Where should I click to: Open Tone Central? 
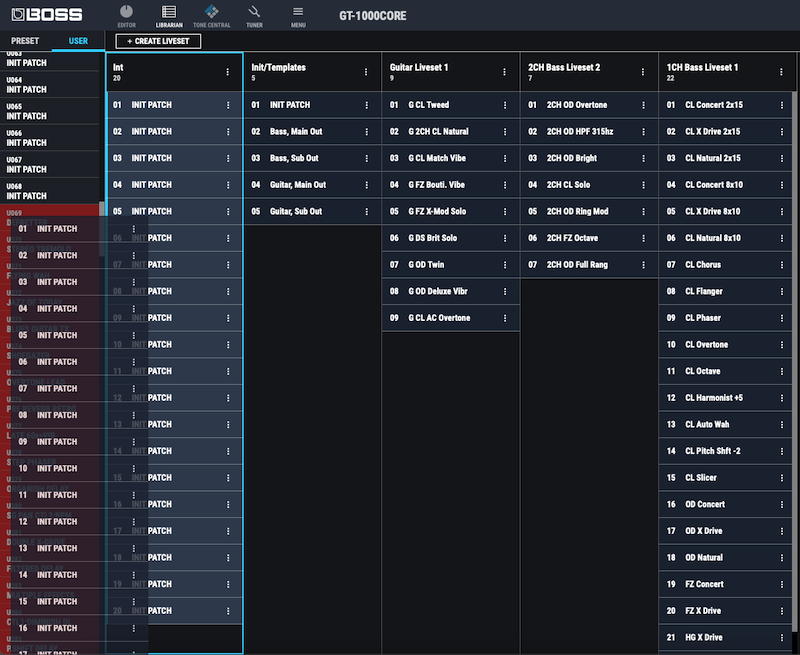point(212,16)
